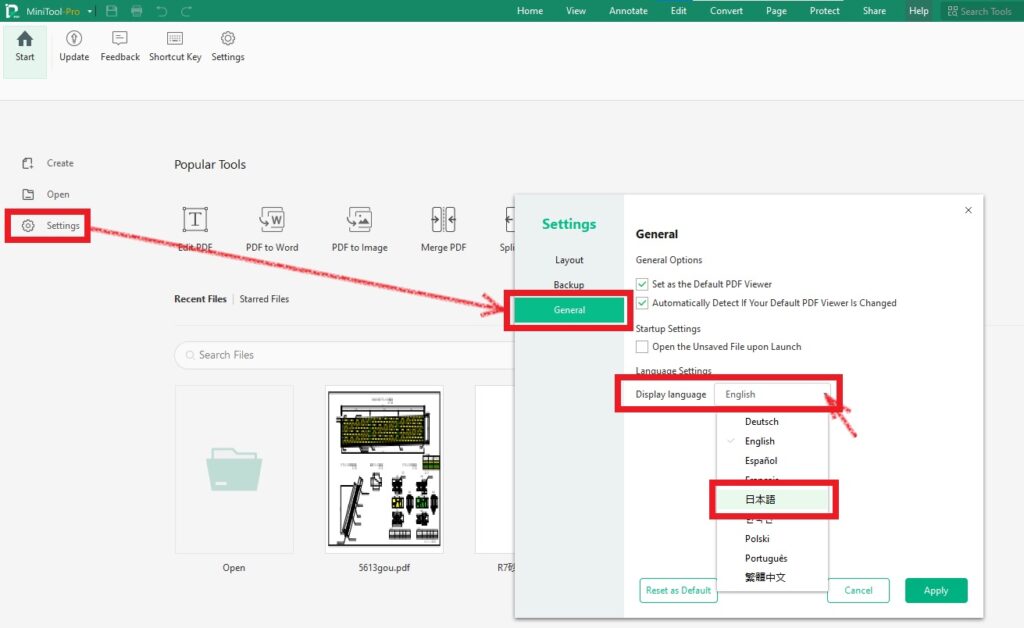
Task: Open the Home menu
Action: point(530,11)
